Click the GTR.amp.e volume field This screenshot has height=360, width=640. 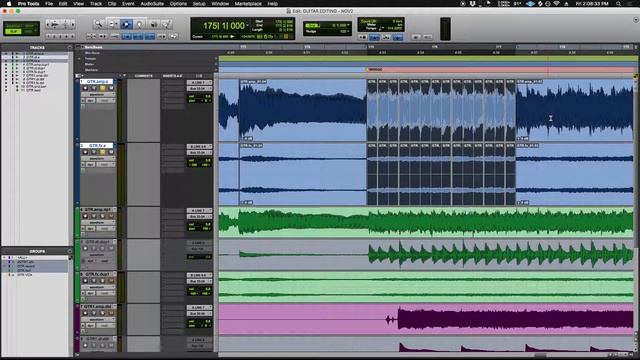pyautogui.click(x=199, y=96)
